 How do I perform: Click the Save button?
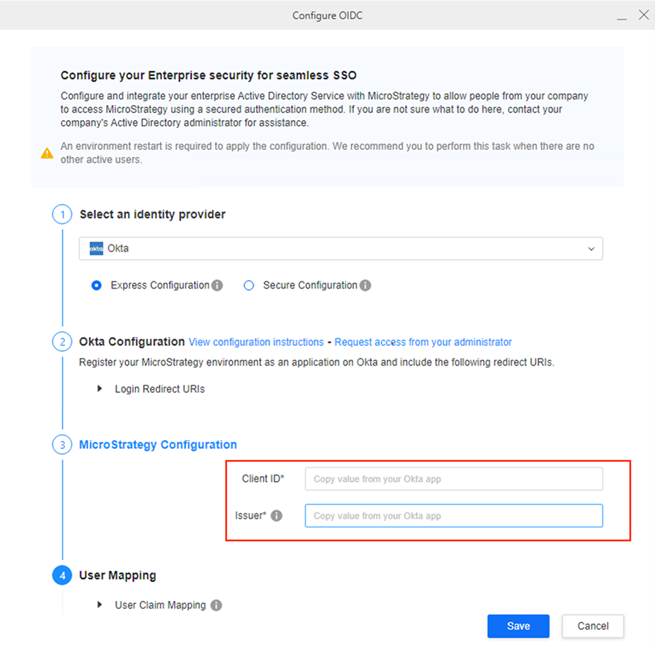click(518, 626)
